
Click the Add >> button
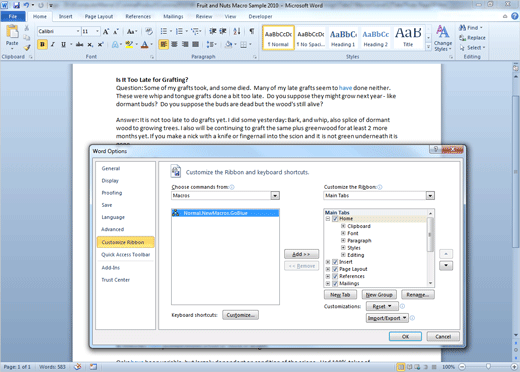[x=301, y=254]
